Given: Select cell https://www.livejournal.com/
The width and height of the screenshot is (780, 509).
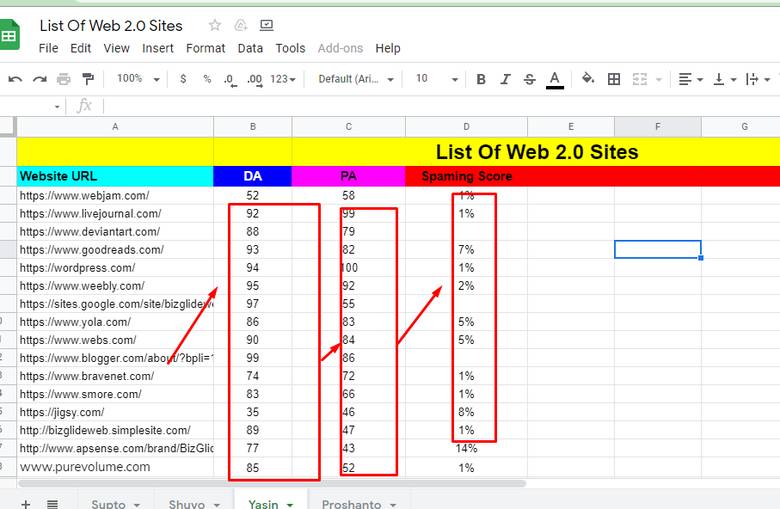Looking at the screenshot, I should coord(115,213).
